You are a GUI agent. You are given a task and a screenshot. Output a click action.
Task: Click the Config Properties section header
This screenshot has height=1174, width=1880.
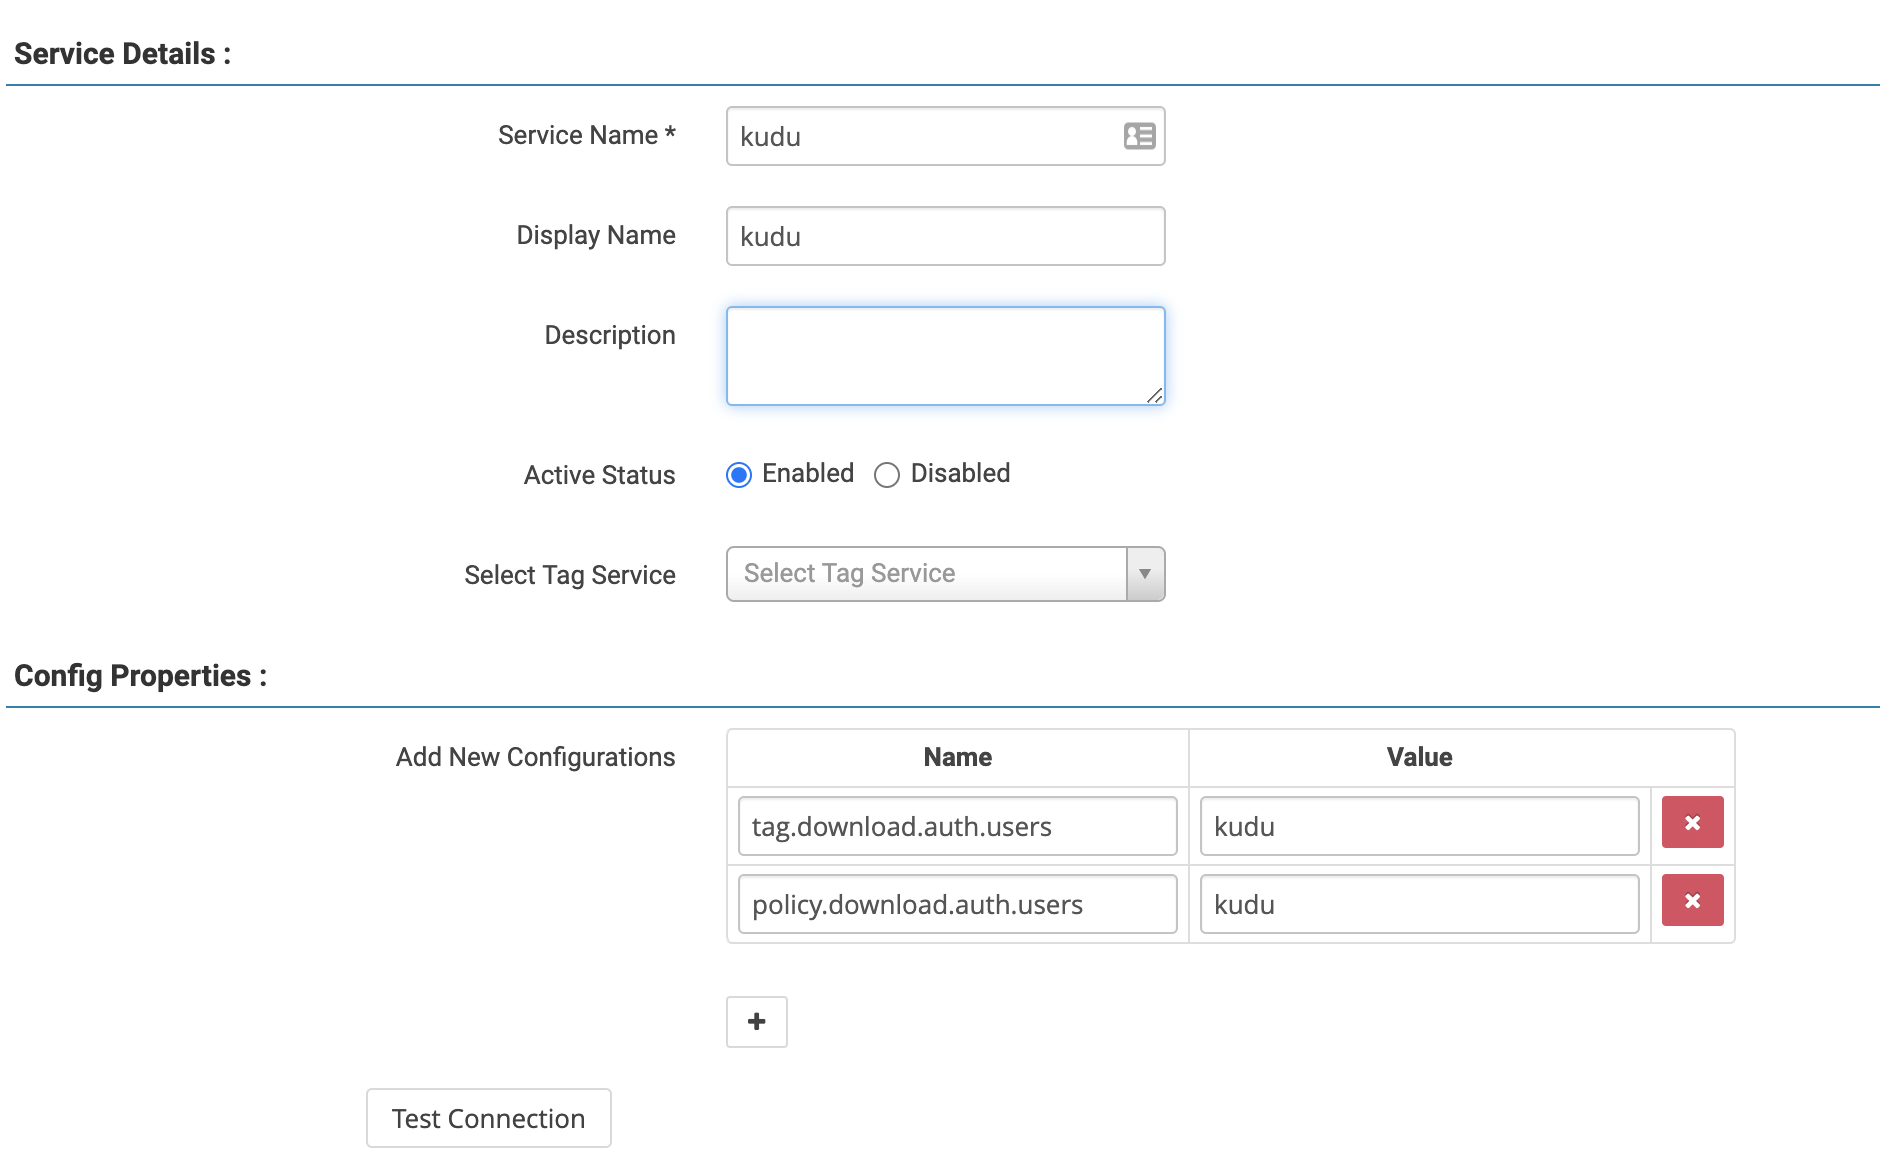coord(140,675)
